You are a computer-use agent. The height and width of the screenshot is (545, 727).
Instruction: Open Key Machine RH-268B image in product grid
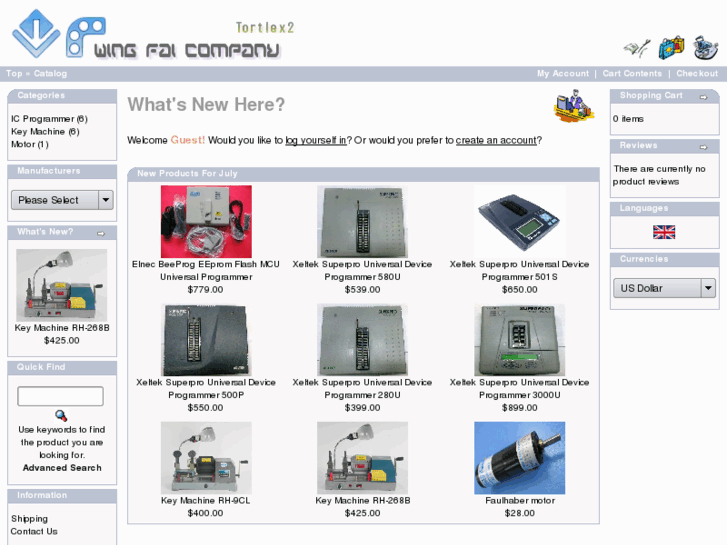[363, 458]
